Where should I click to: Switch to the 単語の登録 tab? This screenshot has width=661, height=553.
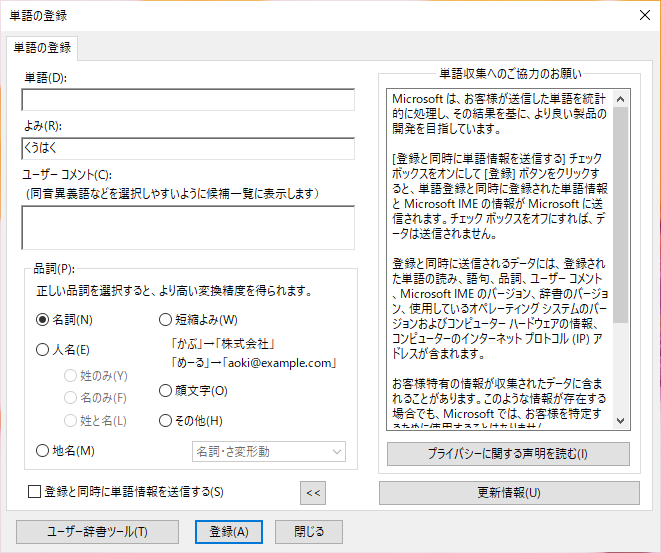(x=40, y=47)
